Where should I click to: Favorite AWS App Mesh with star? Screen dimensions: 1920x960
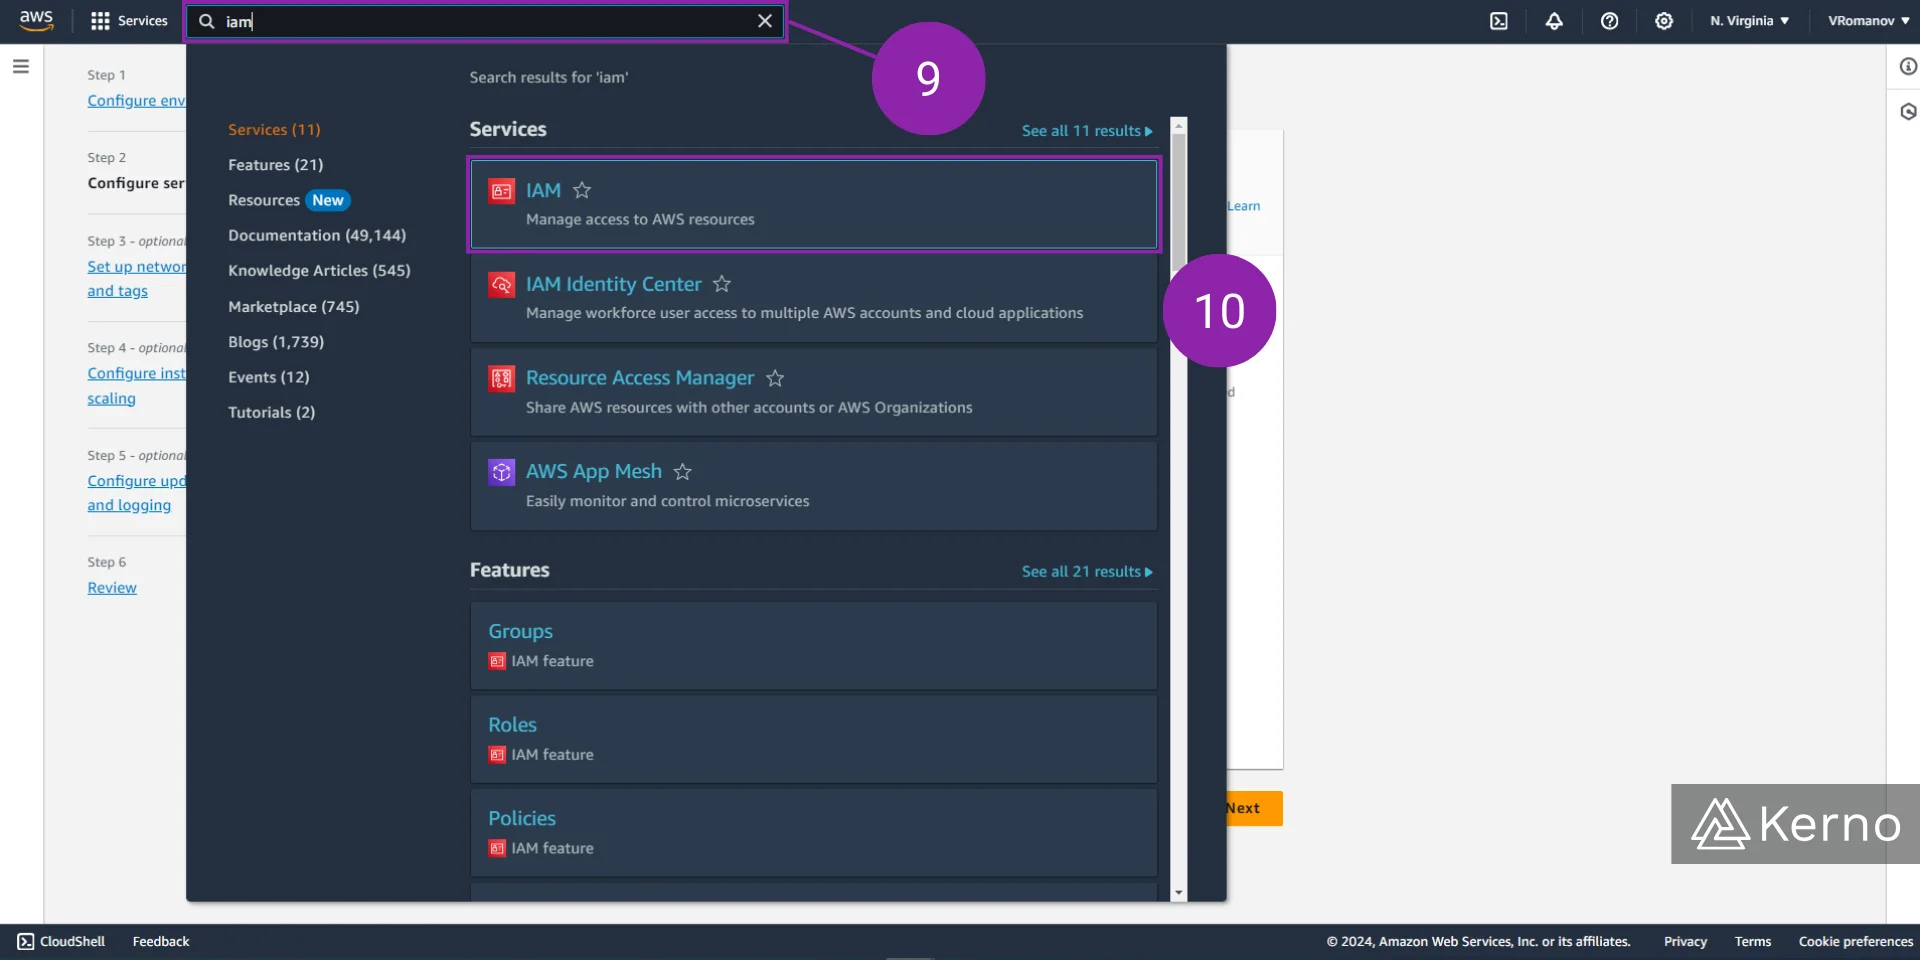pyautogui.click(x=683, y=471)
